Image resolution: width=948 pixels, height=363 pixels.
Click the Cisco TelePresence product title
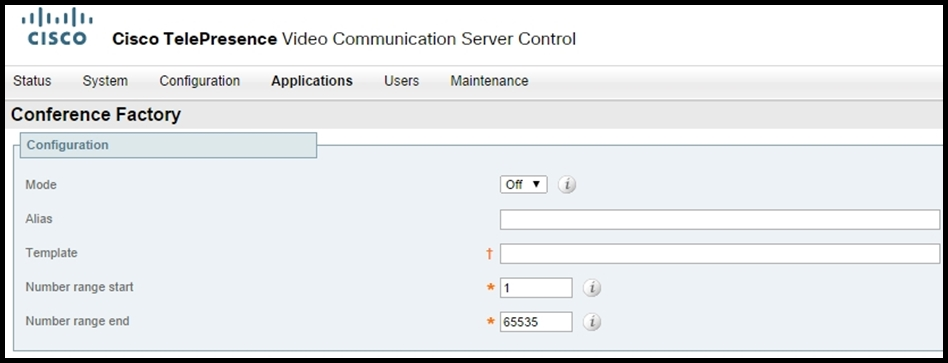pyautogui.click(x=344, y=39)
